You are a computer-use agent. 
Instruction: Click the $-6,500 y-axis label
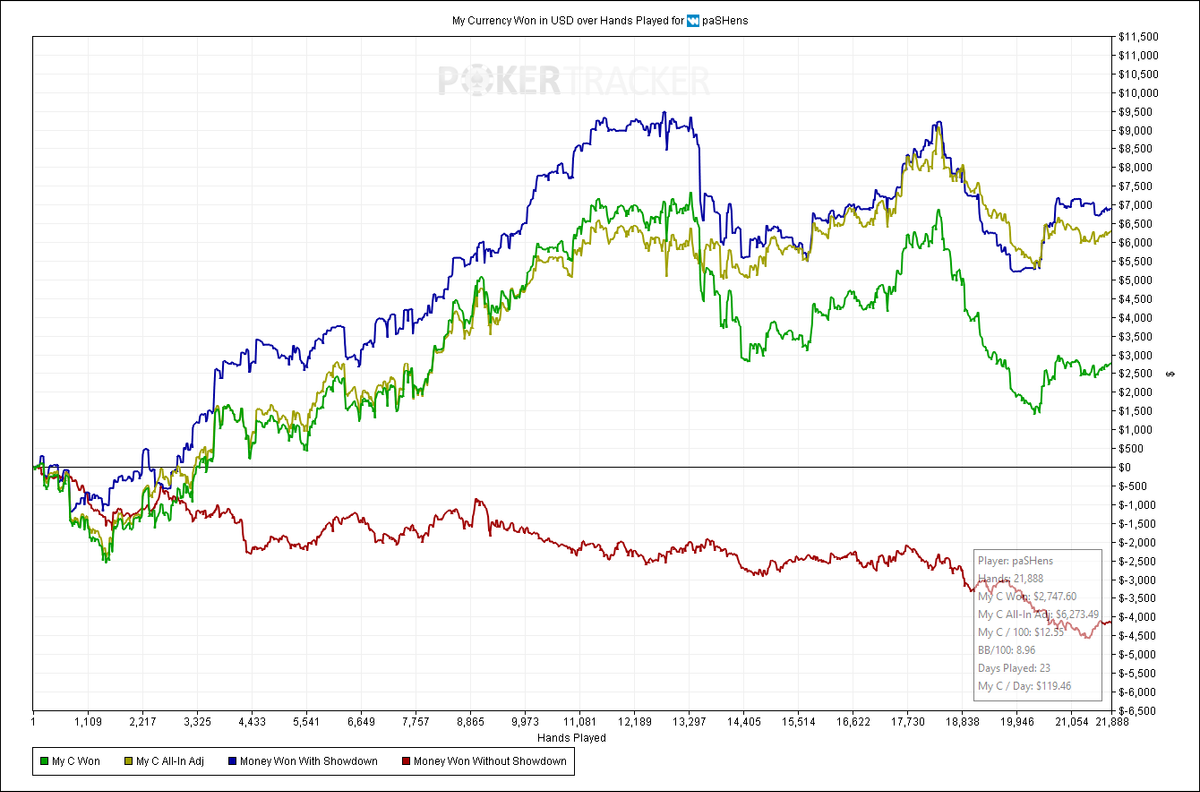click(1138, 710)
